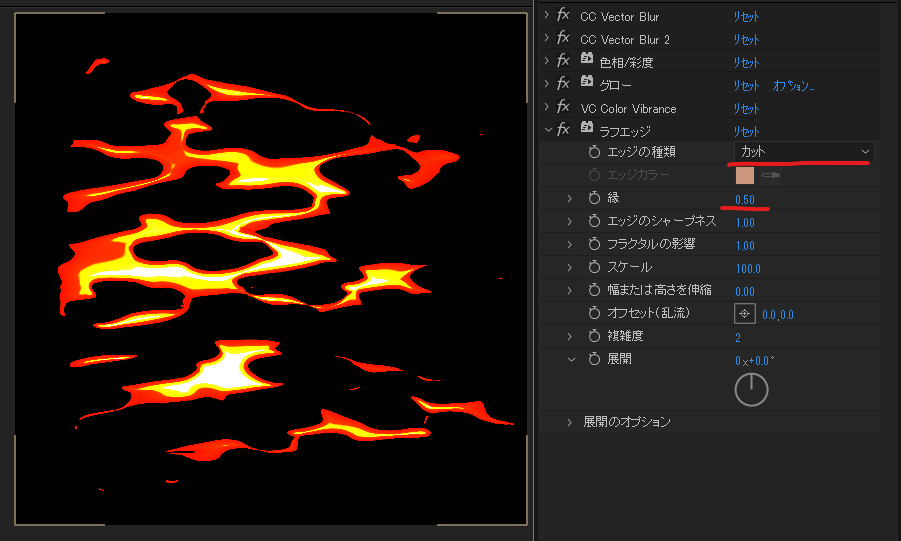Click 32-bit icon beside ラフエッジ
This screenshot has height=541, width=901.
point(587,126)
